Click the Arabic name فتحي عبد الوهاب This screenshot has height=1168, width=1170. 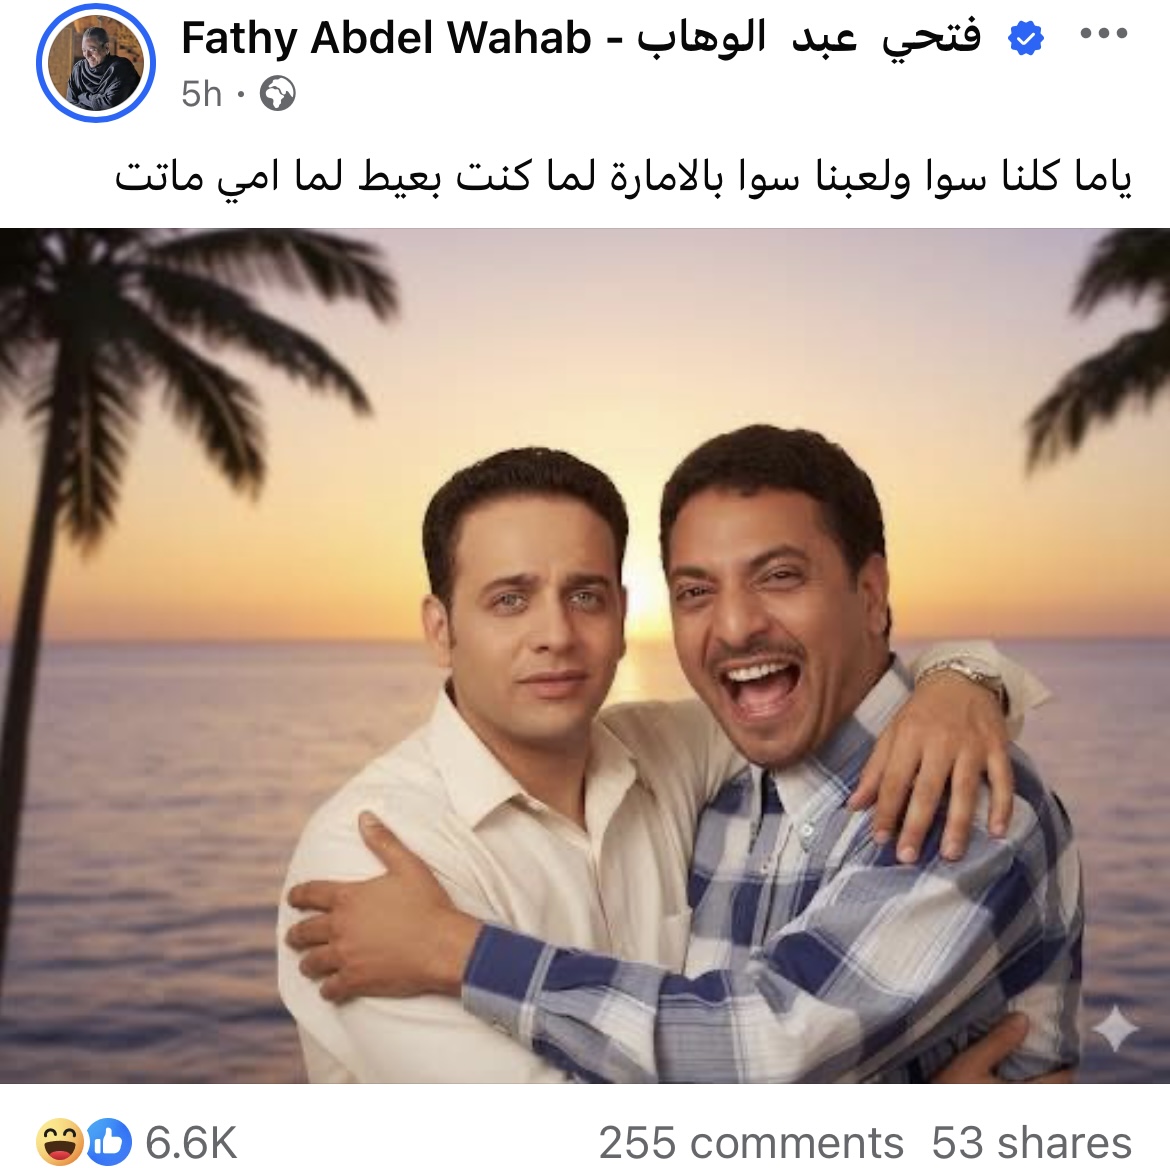coord(808,37)
